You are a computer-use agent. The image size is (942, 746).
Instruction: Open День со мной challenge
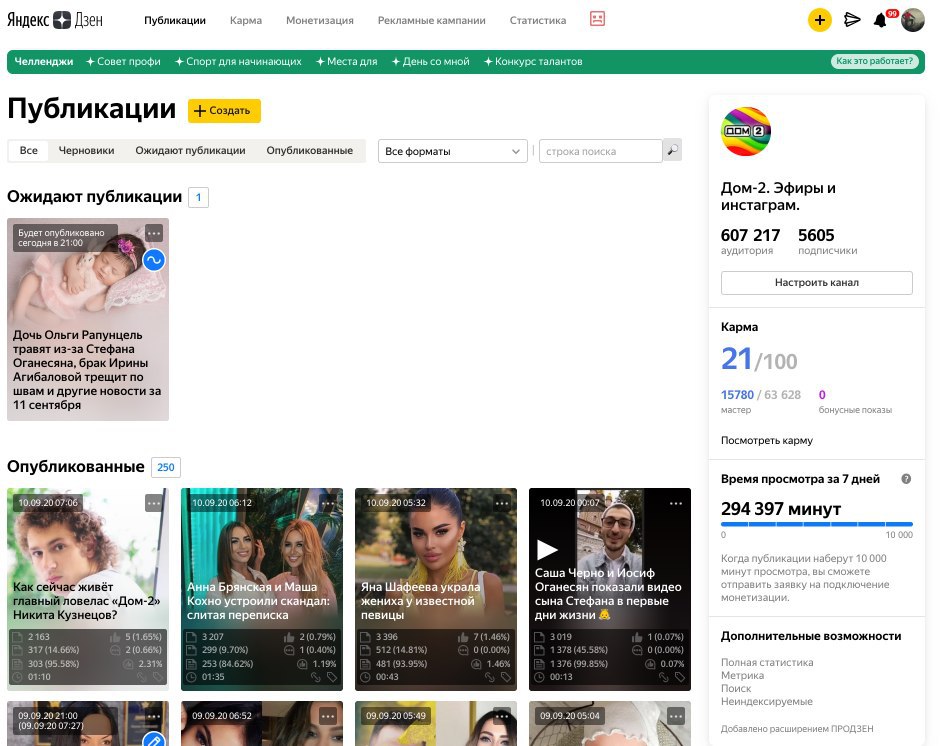pyautogui.click(x=430, y=61)
